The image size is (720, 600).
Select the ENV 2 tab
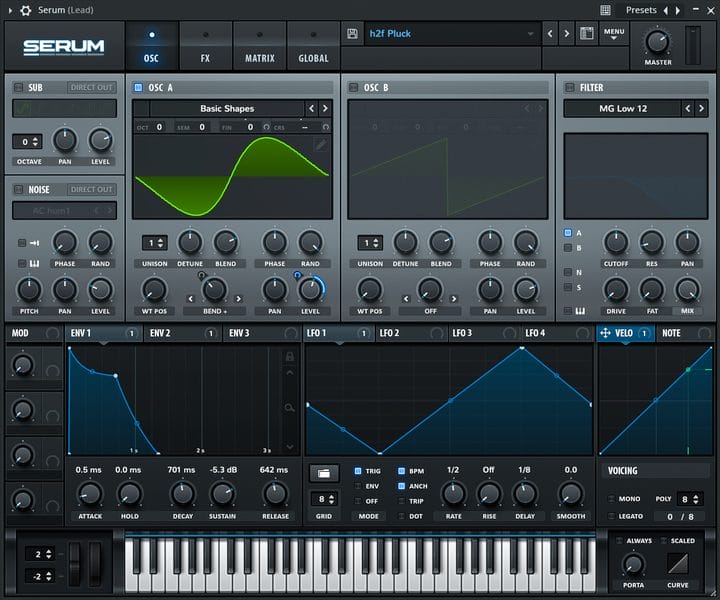160,333
